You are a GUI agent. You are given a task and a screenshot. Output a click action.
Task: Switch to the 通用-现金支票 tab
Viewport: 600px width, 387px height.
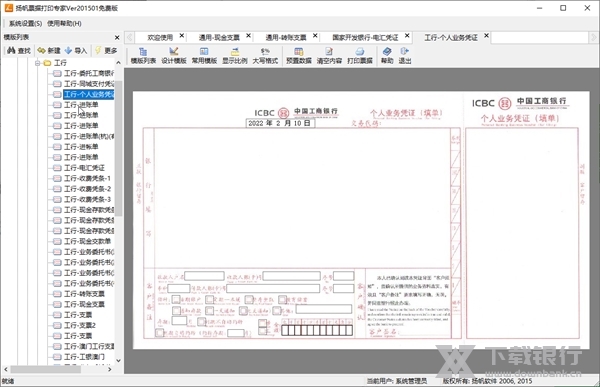pos(219,38)
